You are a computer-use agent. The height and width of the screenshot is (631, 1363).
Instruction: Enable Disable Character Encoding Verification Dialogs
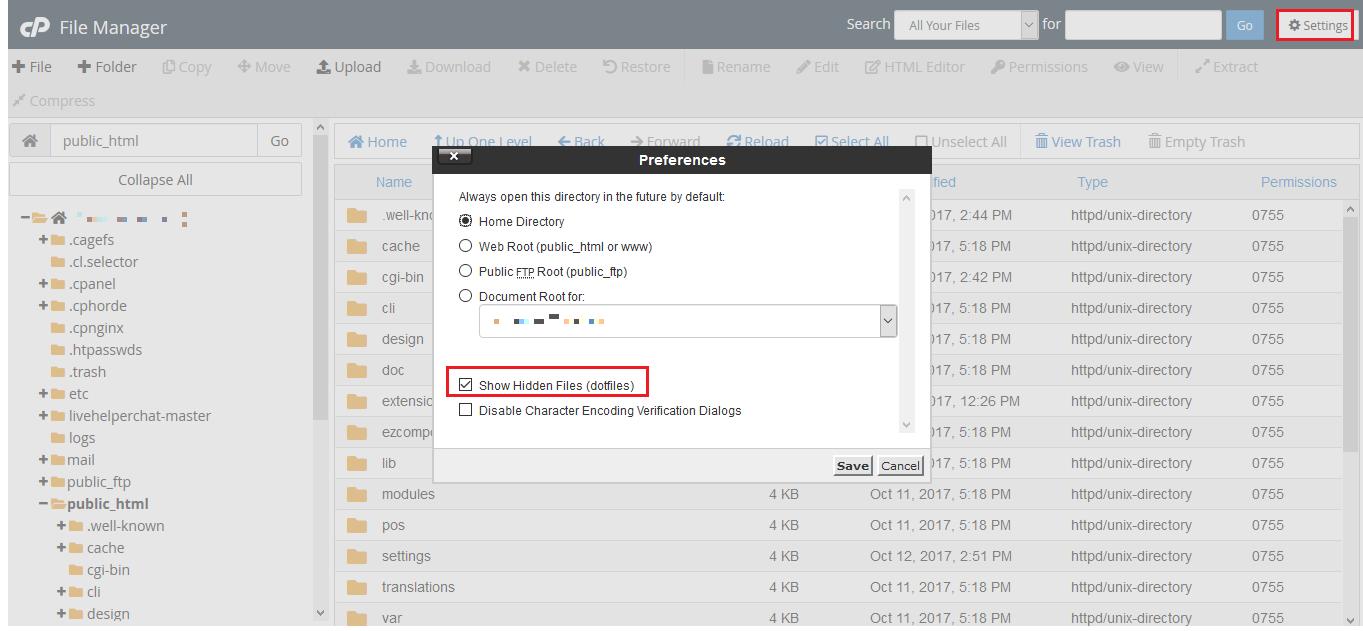click(465, 410)
